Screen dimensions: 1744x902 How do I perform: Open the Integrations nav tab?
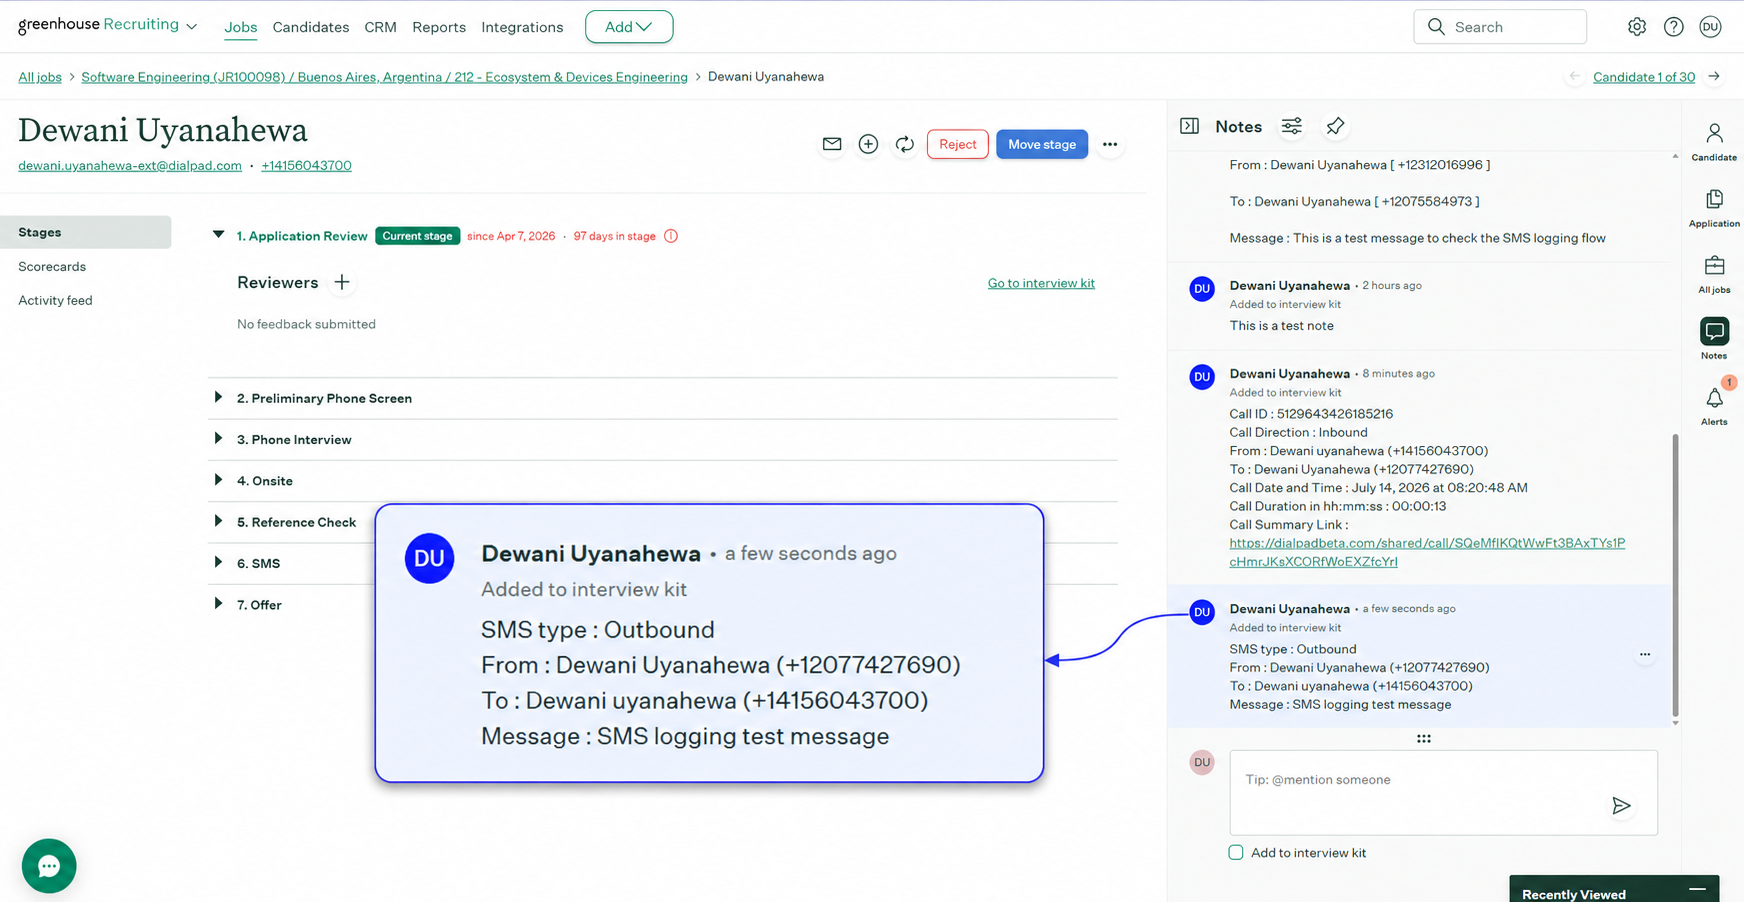tap(522, 27)
